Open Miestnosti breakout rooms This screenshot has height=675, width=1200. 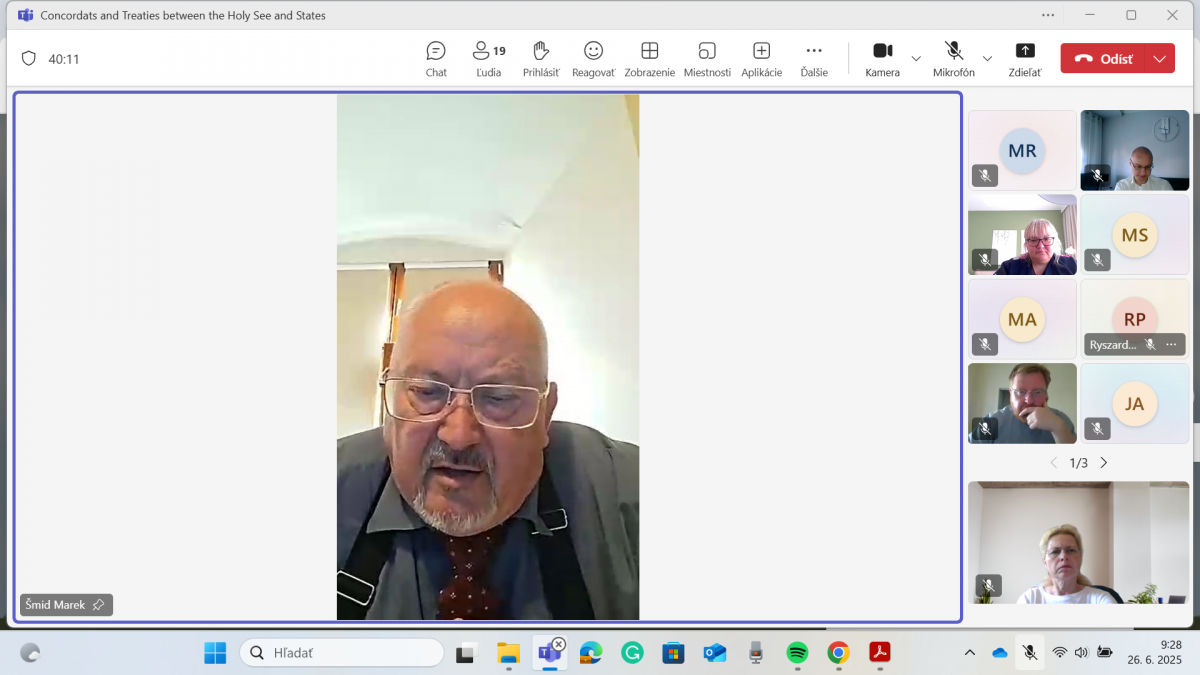[x=707, y=59]
